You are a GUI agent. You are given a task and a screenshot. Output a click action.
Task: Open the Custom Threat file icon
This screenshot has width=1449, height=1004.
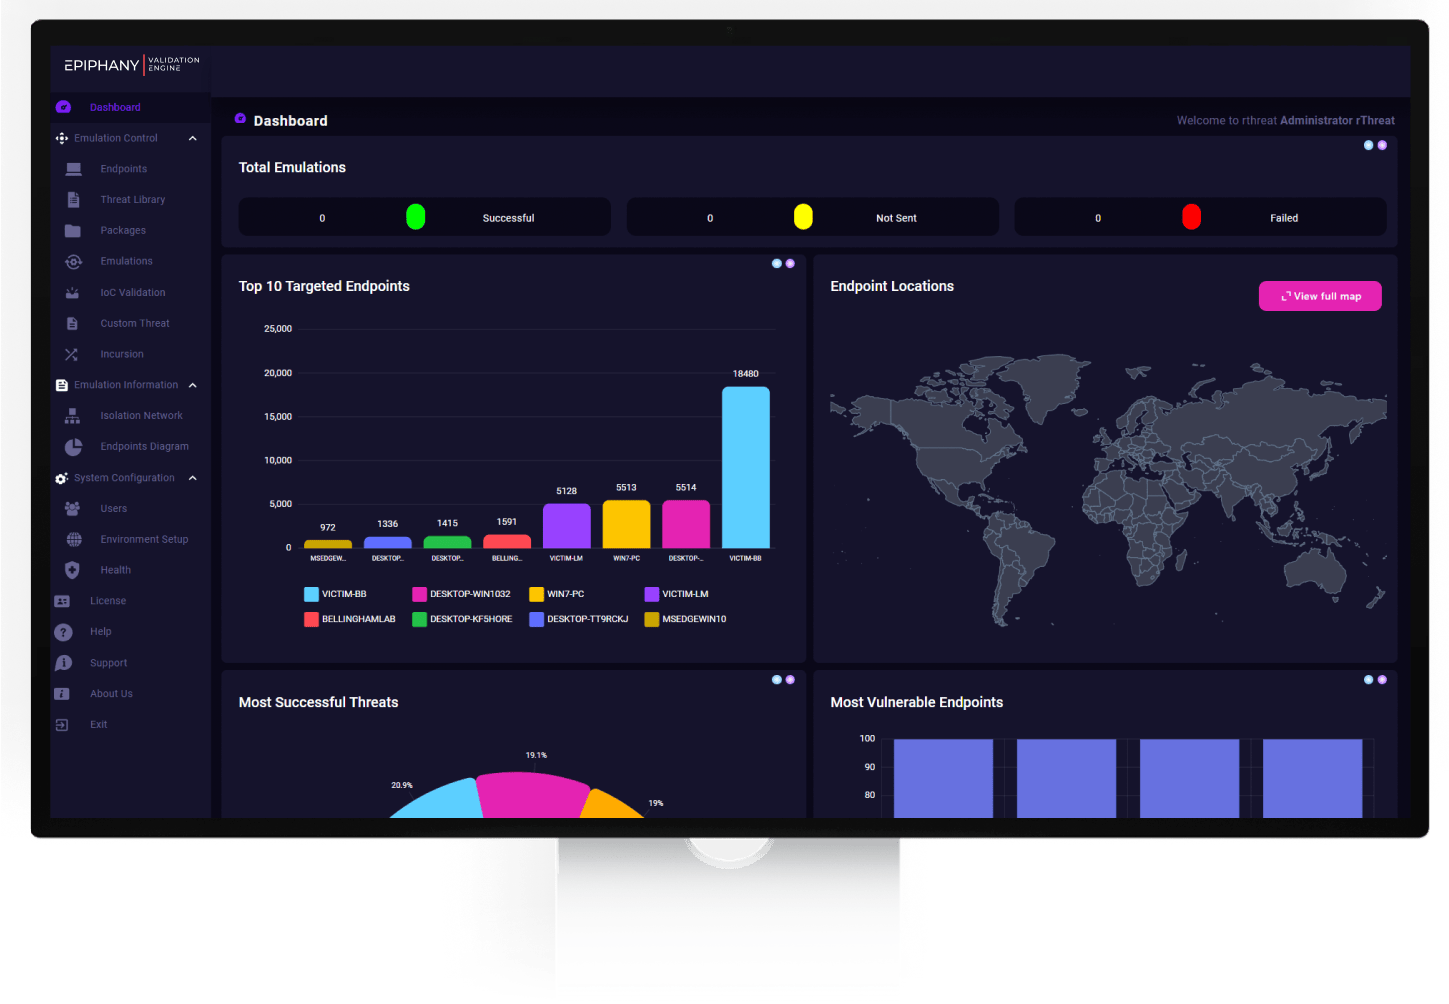coord(72,324)
